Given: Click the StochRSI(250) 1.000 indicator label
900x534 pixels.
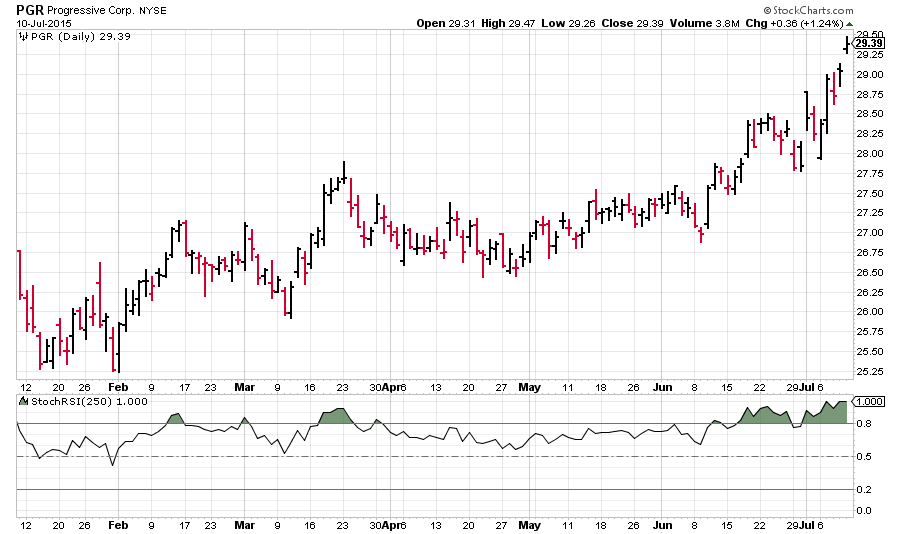Looking at the screenshot, I should (x=89, y=401).
